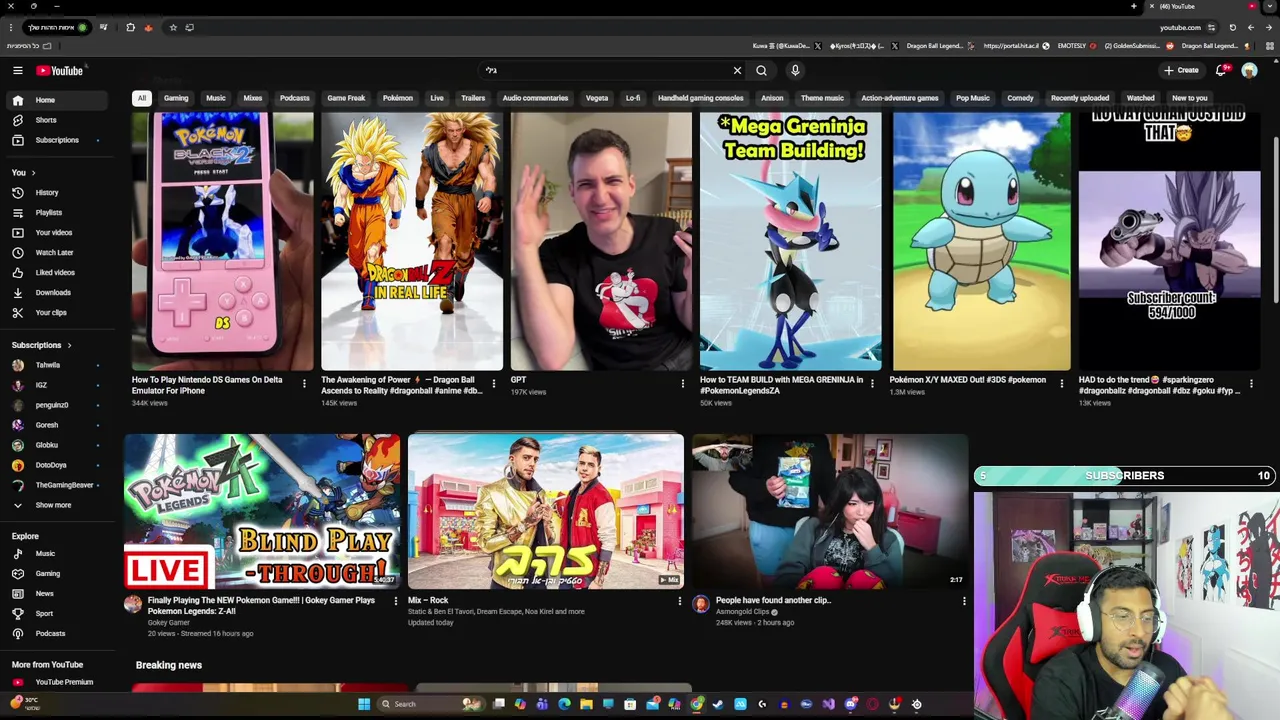Open options for the GPT short
1280x720 pixels.
click(683, 383)
